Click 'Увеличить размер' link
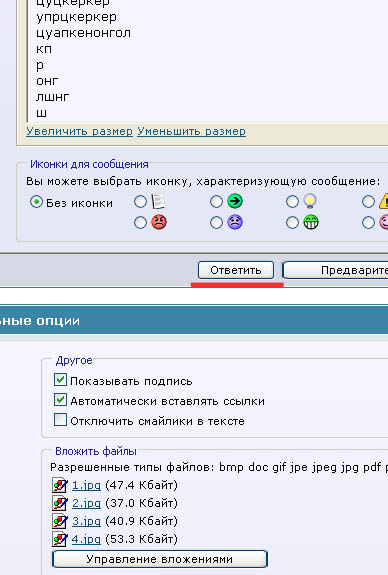The height and width of the screenshot is (575, 388). click(x=79, y=131)
